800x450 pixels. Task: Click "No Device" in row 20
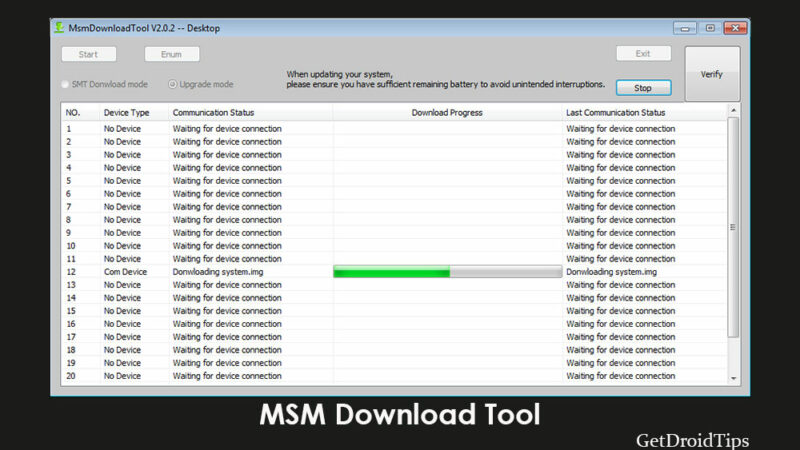point(122,376)
